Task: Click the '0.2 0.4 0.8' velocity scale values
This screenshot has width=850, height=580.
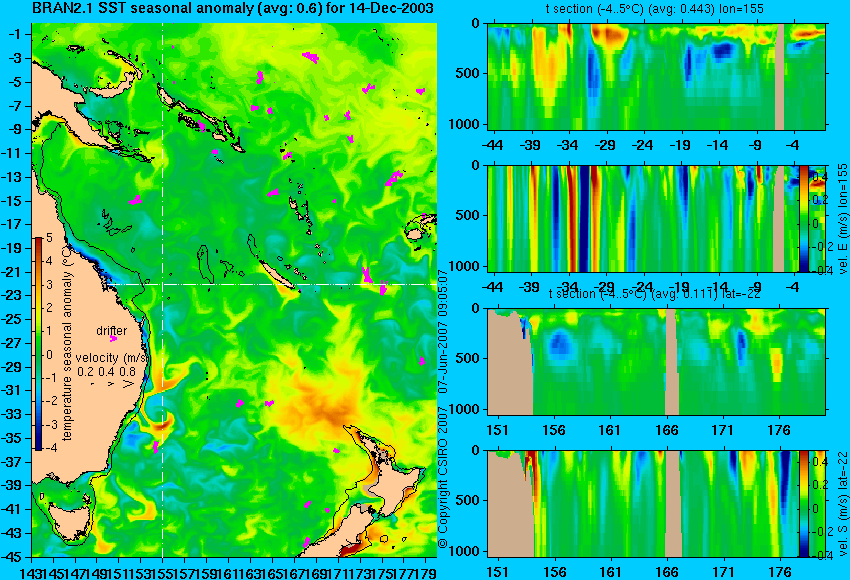Action: click(x=106, y=372)
